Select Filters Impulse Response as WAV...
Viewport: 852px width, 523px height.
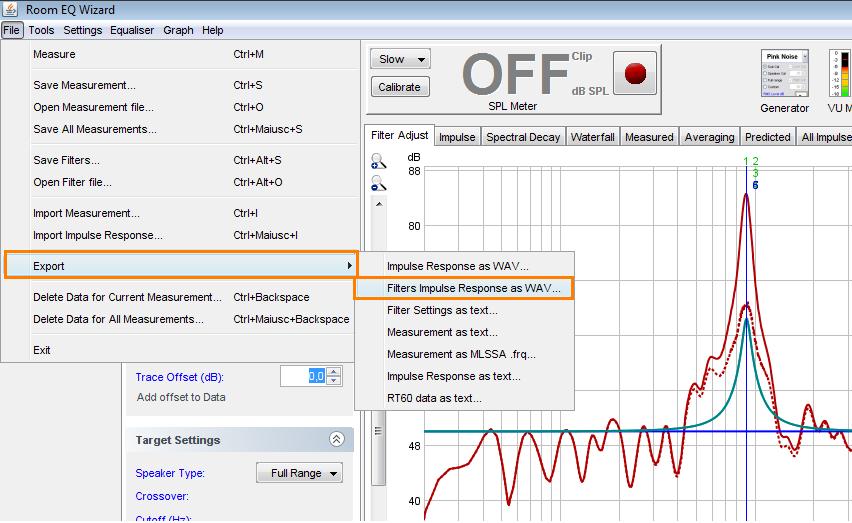coord(465,288)
